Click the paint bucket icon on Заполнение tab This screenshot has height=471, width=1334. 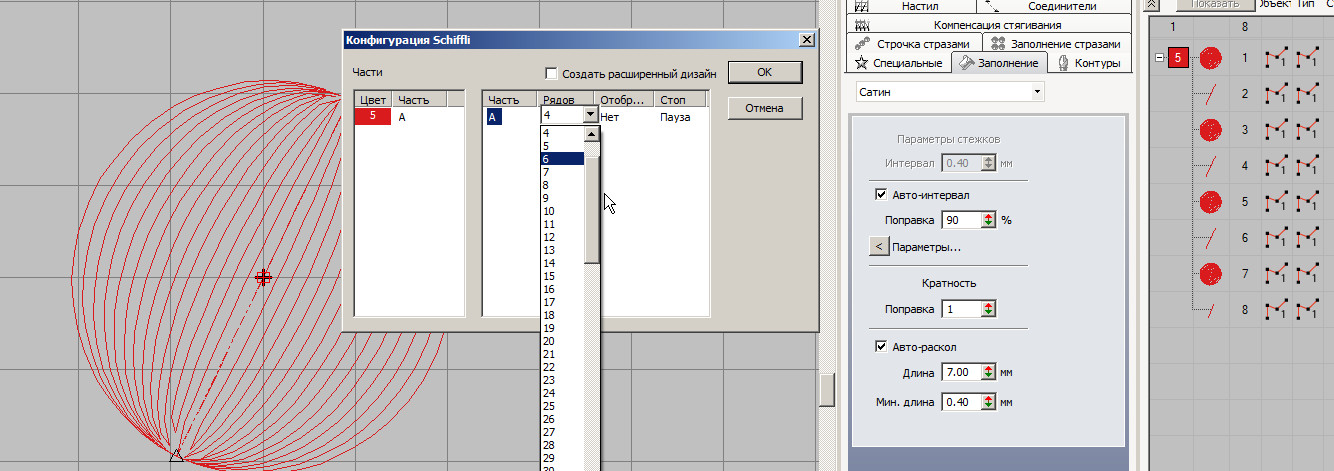966,63
